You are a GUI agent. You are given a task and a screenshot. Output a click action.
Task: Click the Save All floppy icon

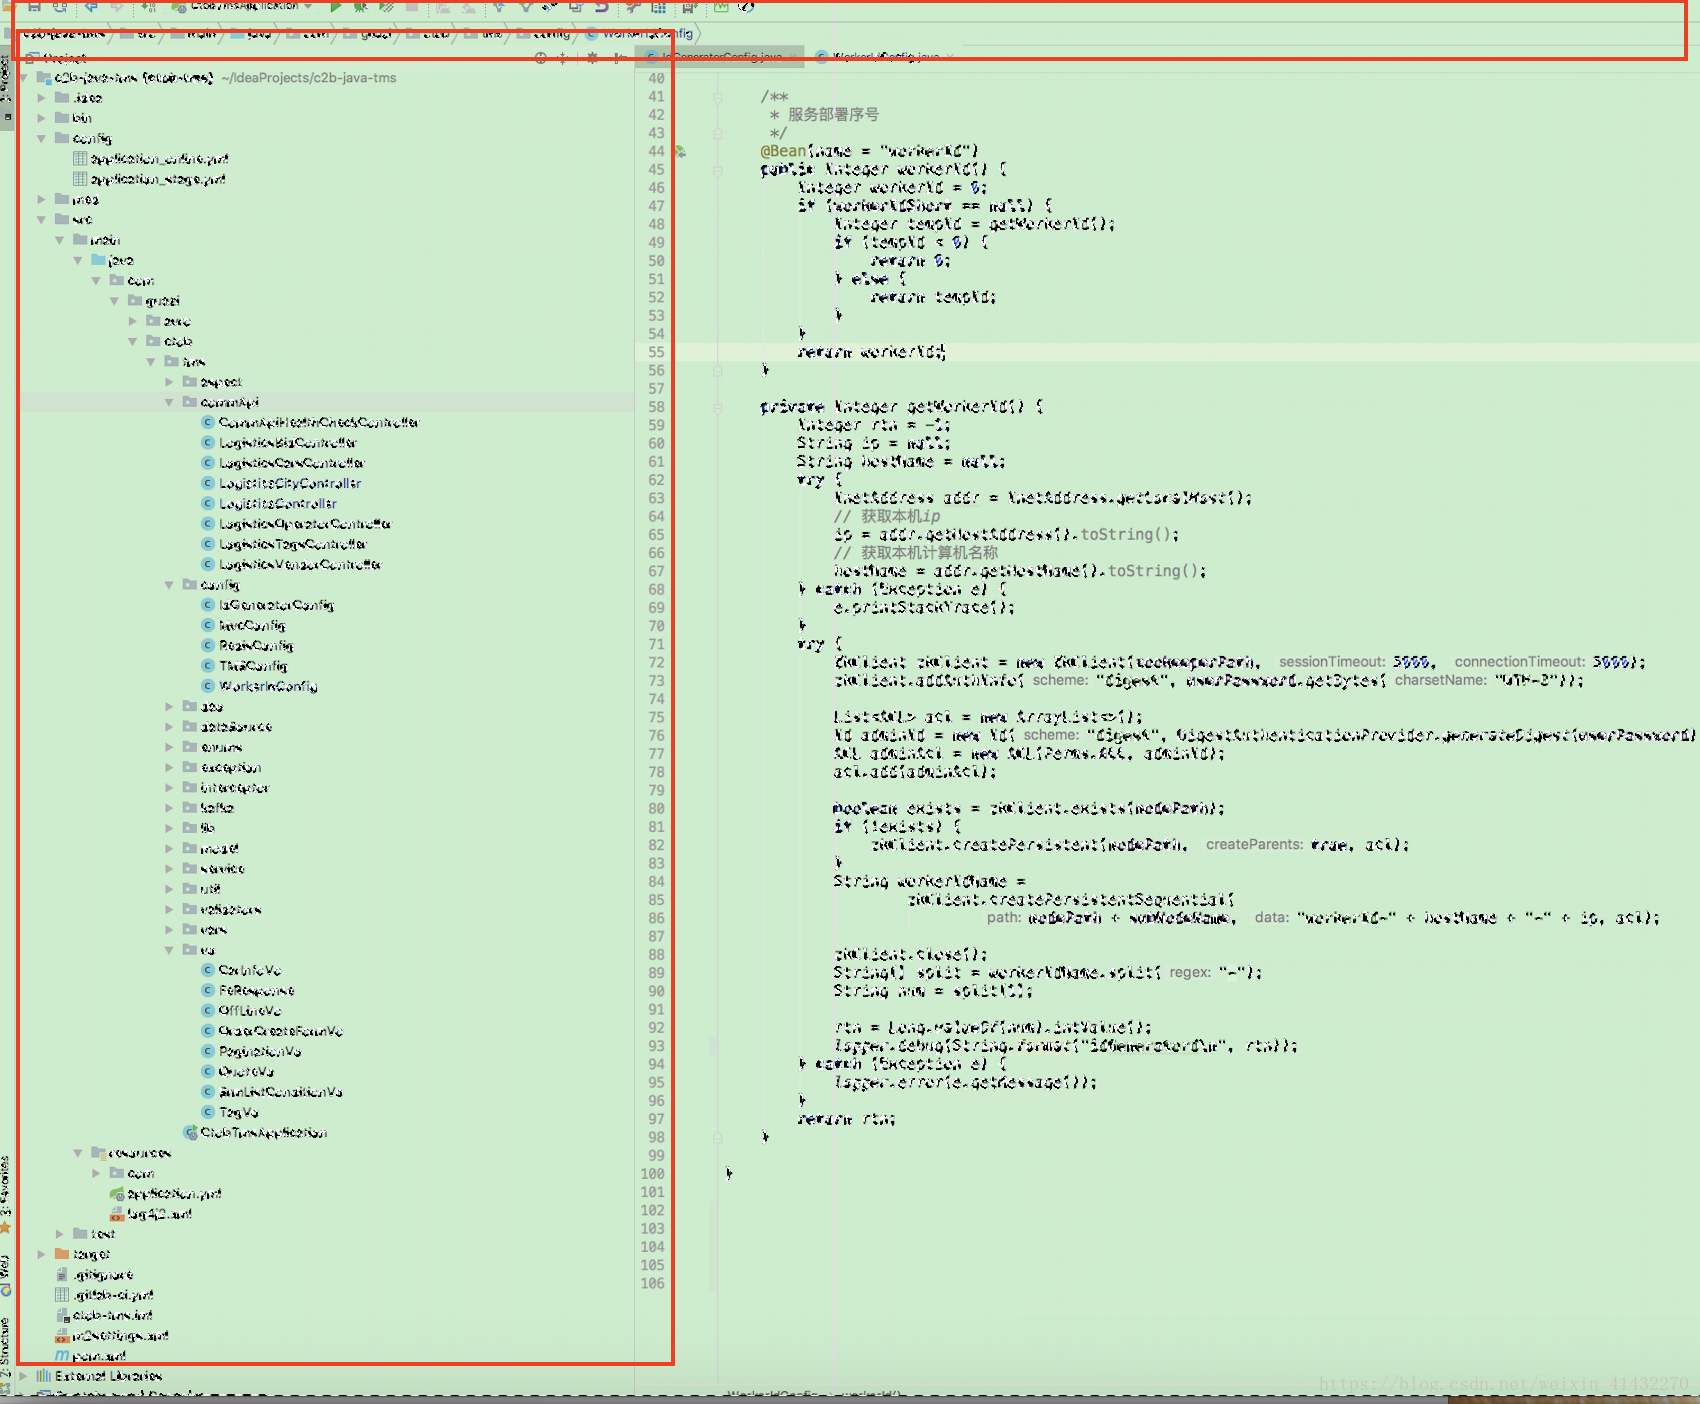pyautogui.click(x=34, y=6)
